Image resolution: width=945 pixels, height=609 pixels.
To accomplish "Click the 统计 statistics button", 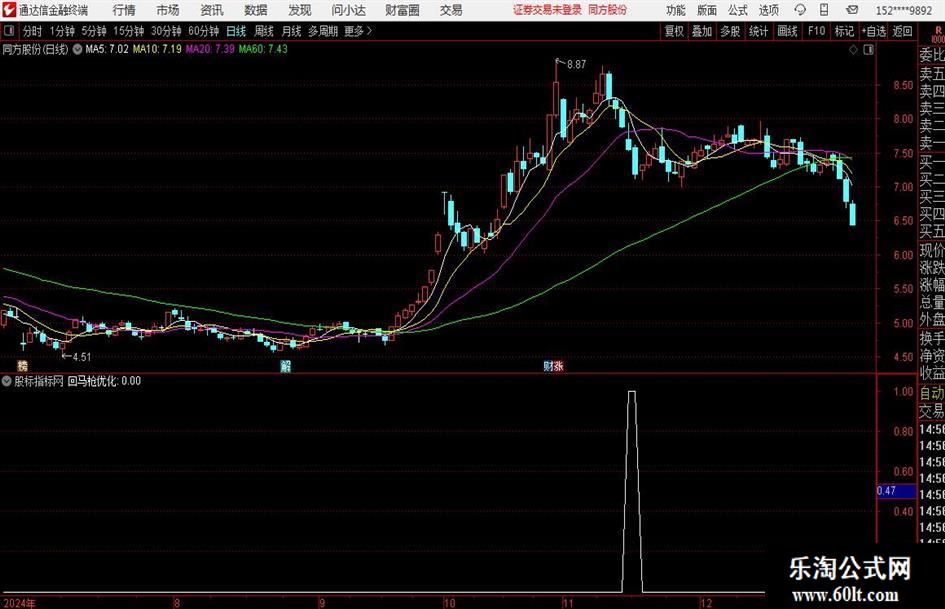I will 758,31.
